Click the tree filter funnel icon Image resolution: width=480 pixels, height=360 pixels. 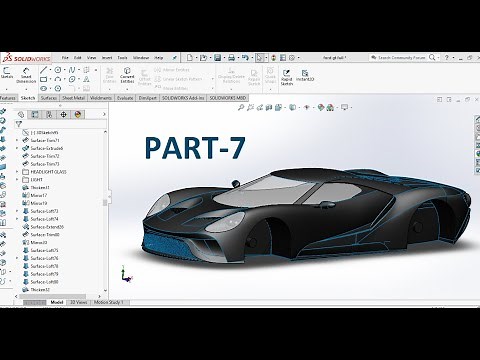point(19,124)
